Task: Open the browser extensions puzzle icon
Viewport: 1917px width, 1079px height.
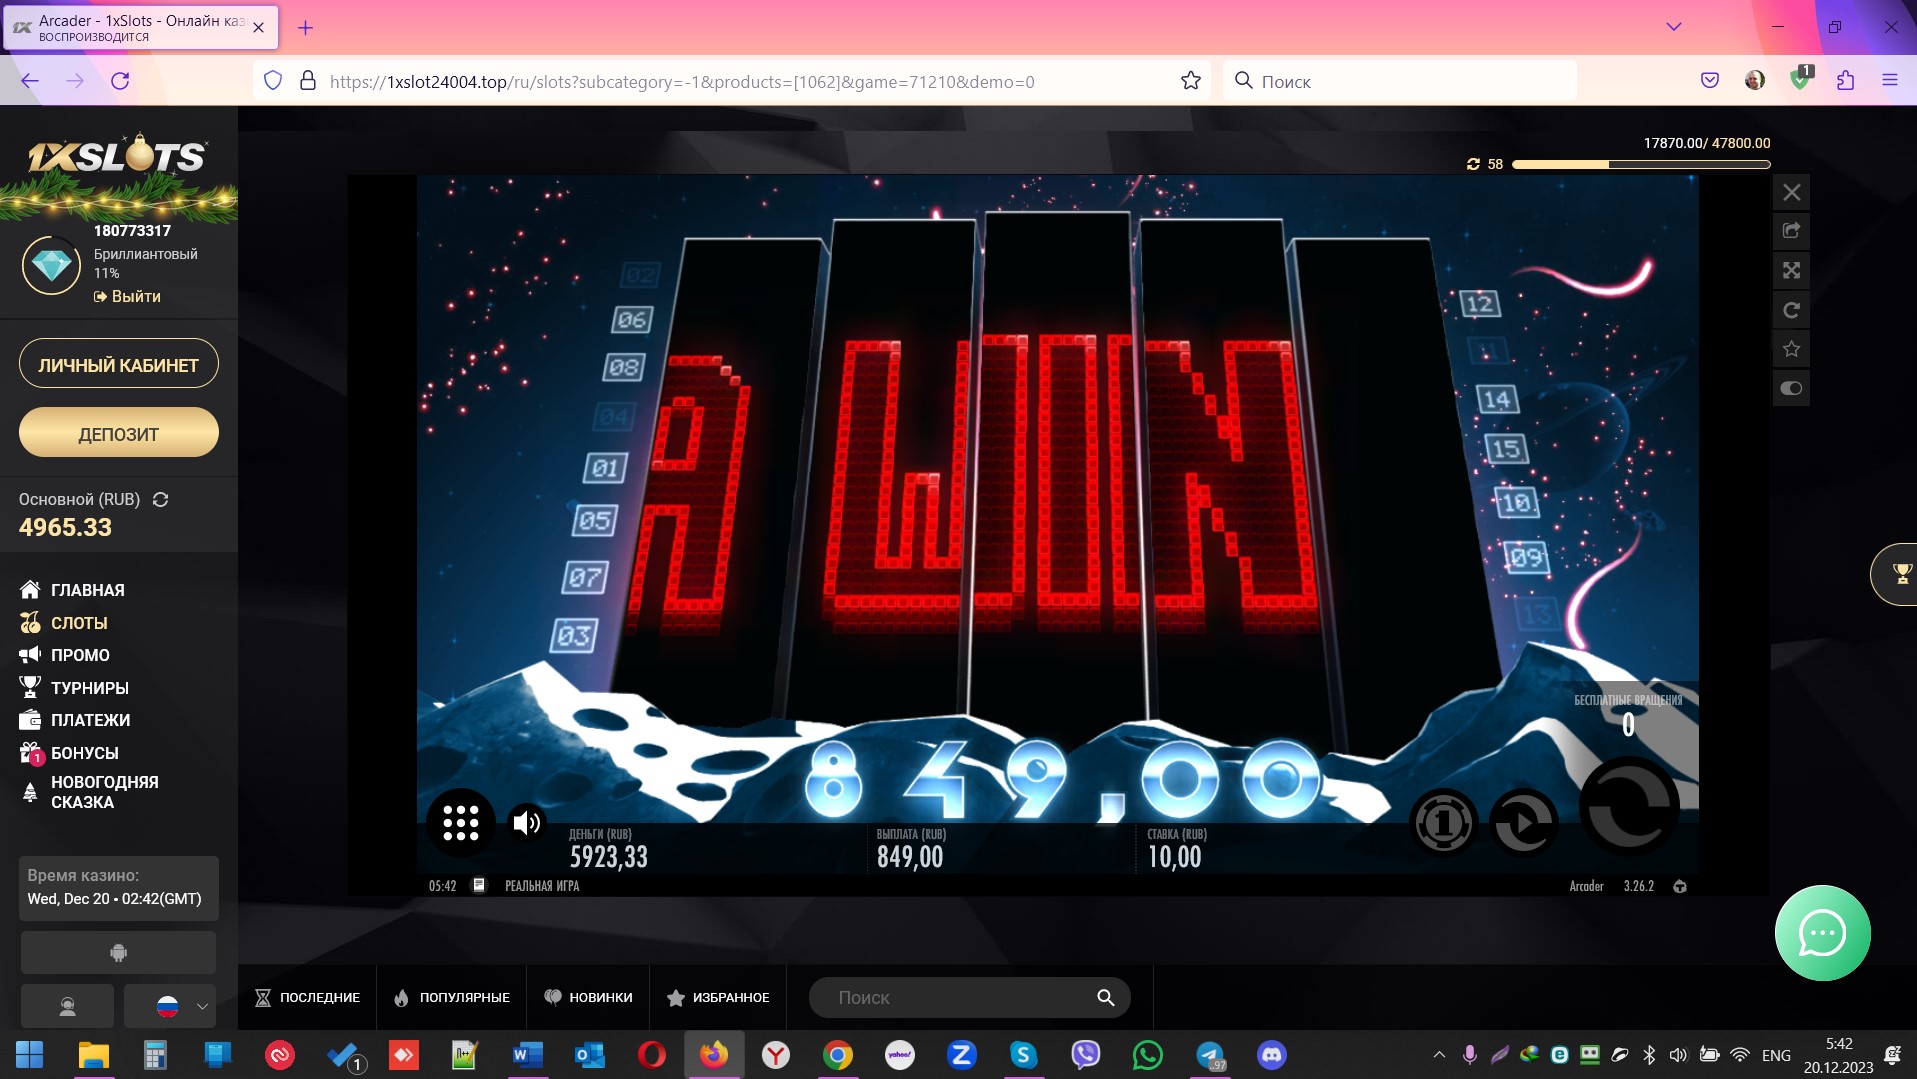Action: click(x=1846, y=81)
